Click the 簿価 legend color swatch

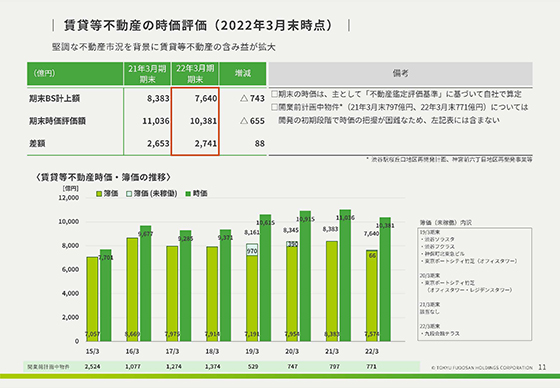(x=99, y=194)
